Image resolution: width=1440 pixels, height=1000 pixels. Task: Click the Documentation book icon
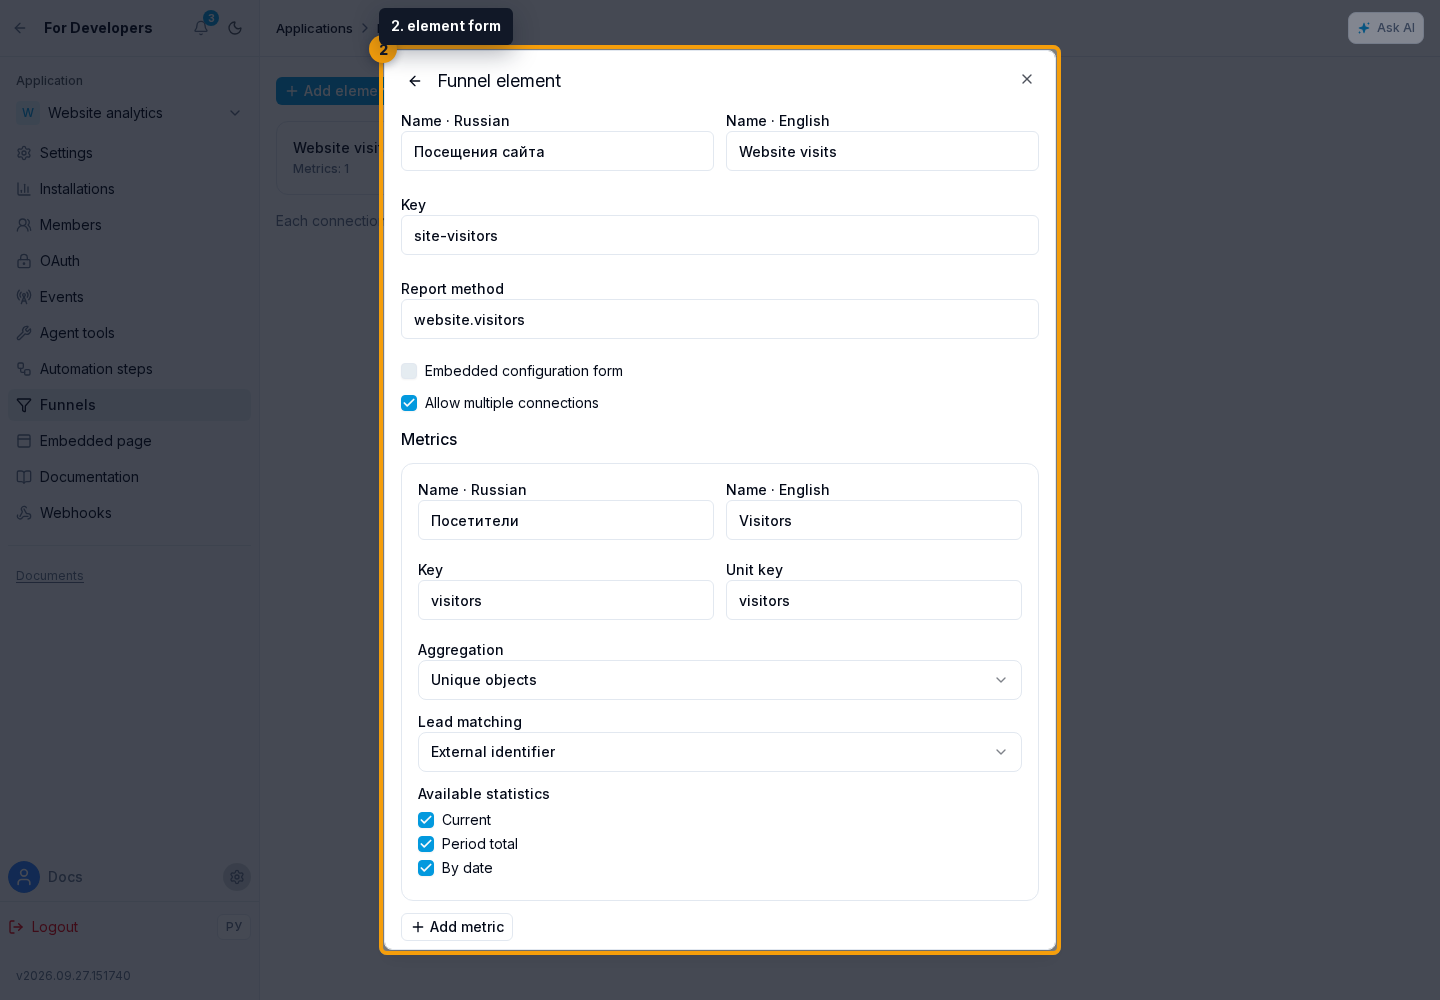click(24, 477)
